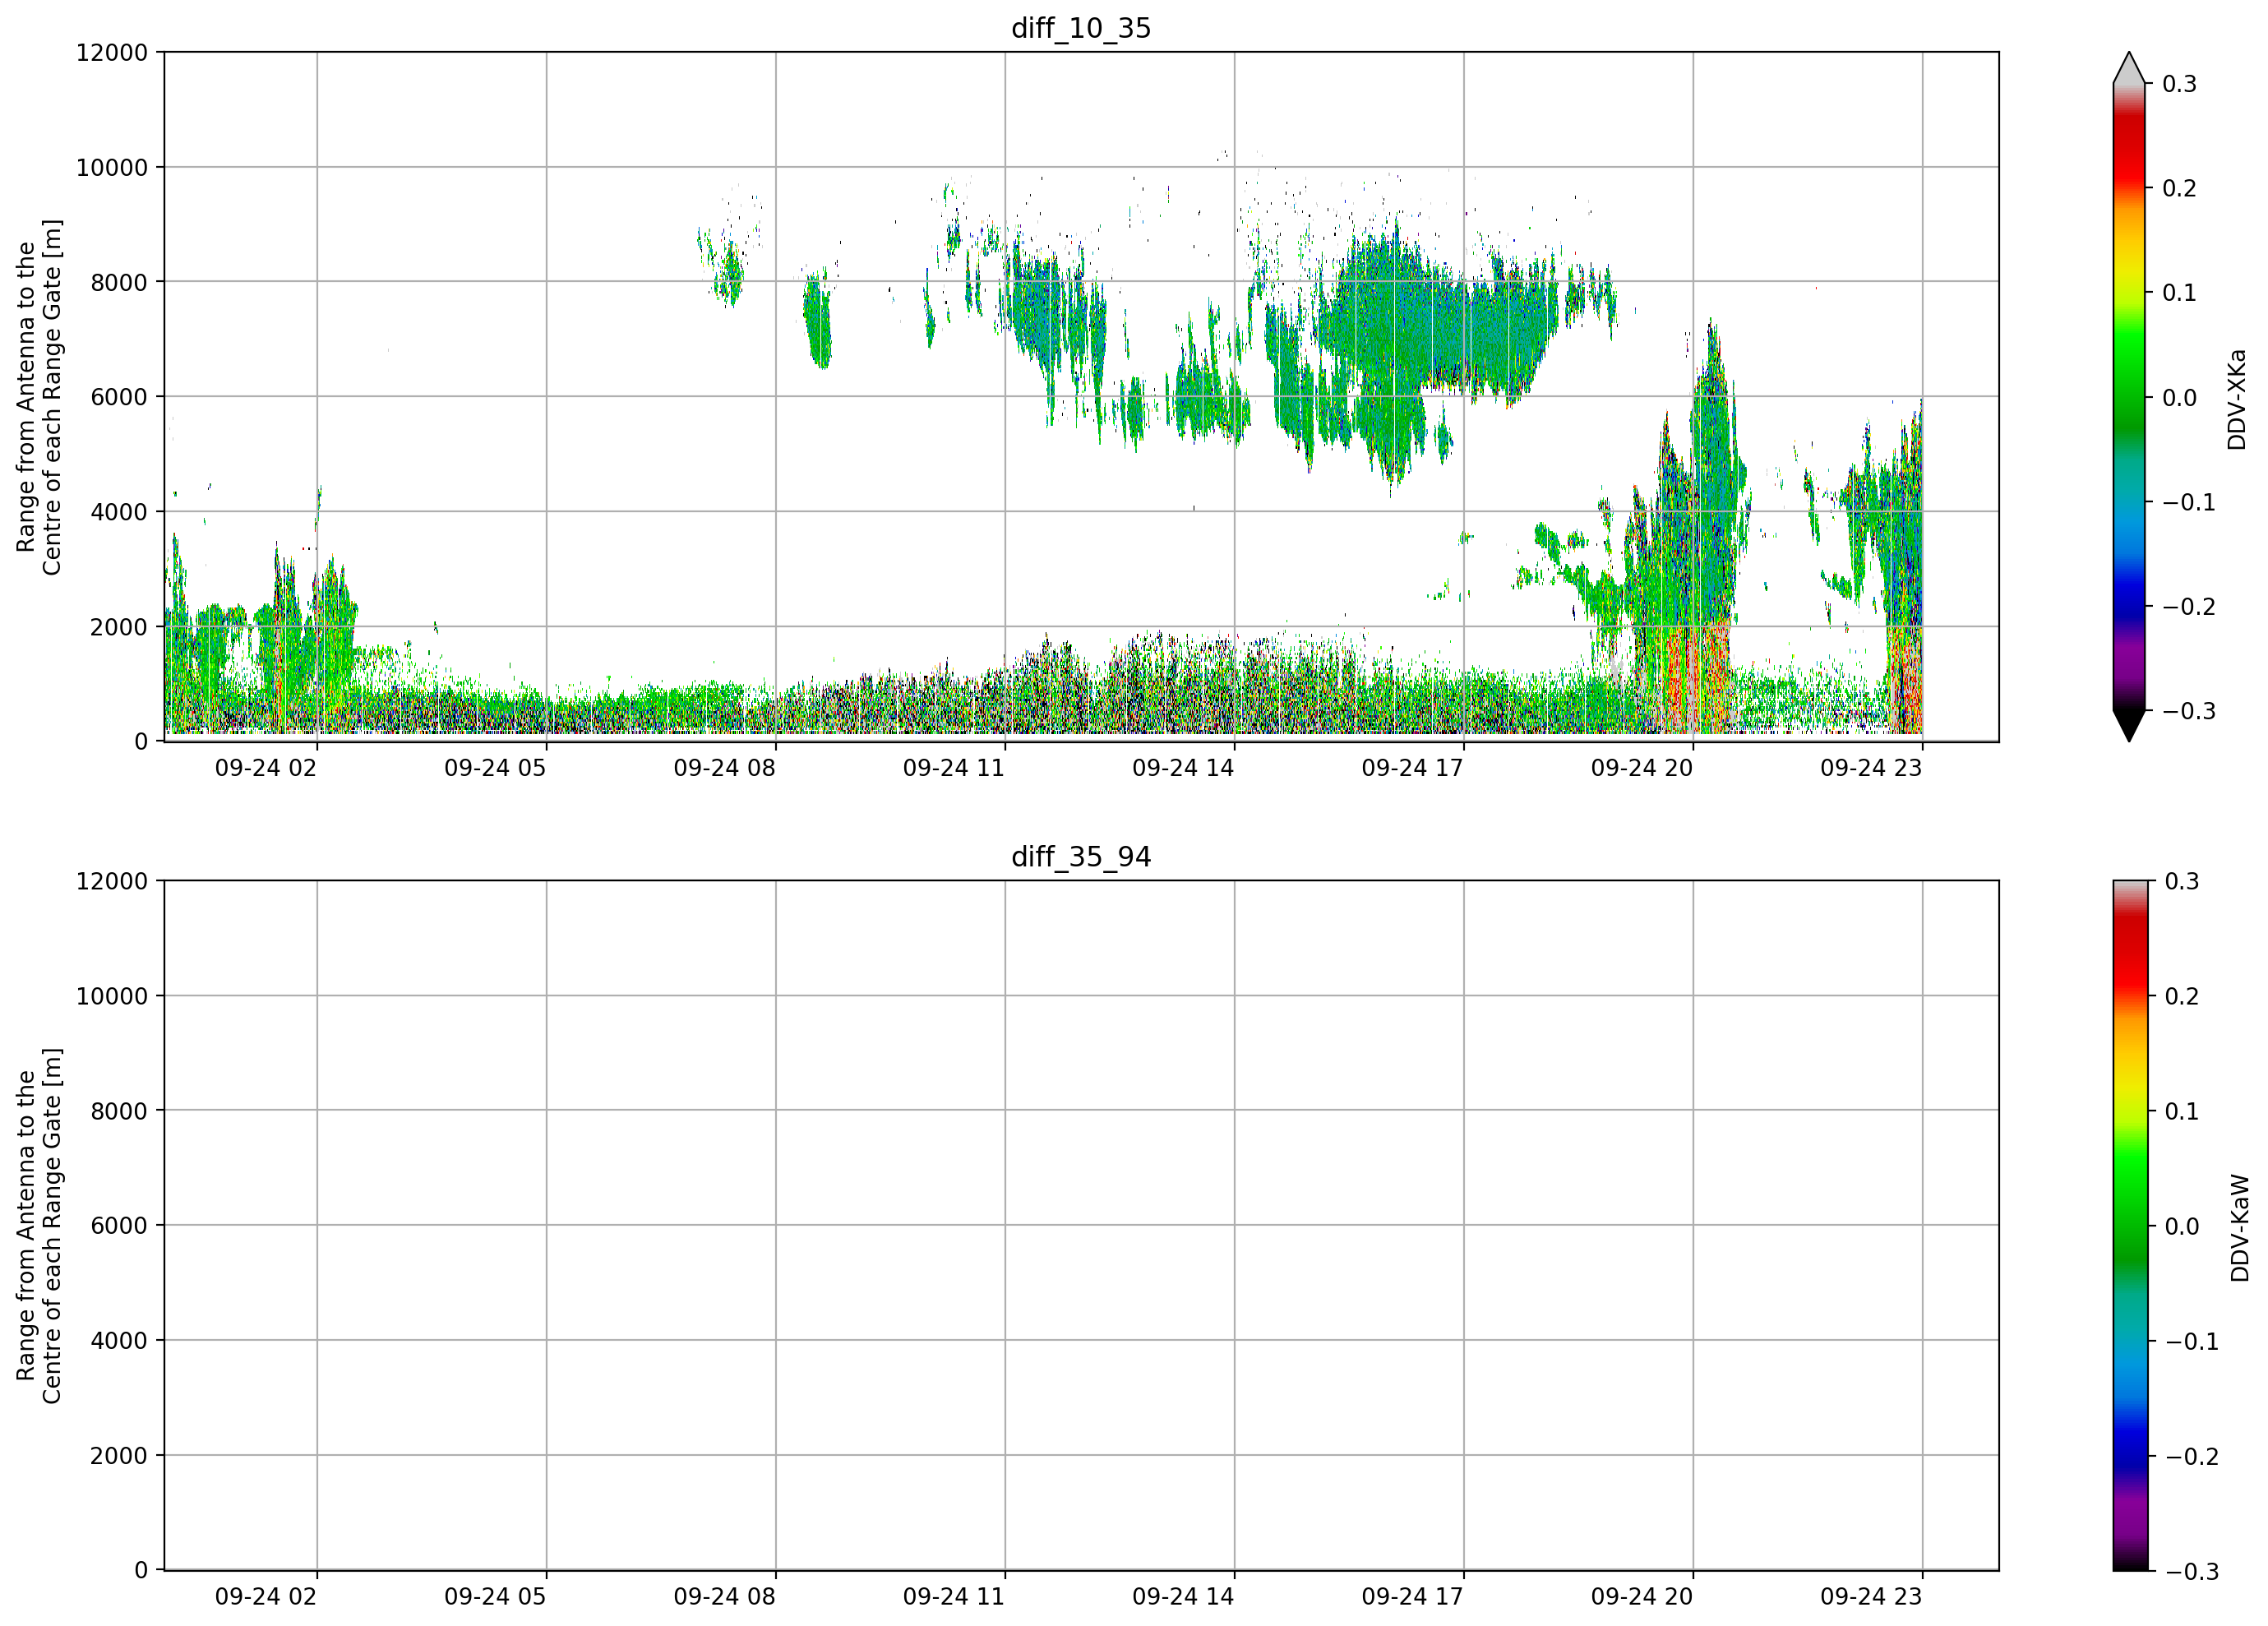Click the 0.0 tick on DDV-KaW colorbar
This screenshot has width=2268, height=1626.
click(x=2182, y=1226)
